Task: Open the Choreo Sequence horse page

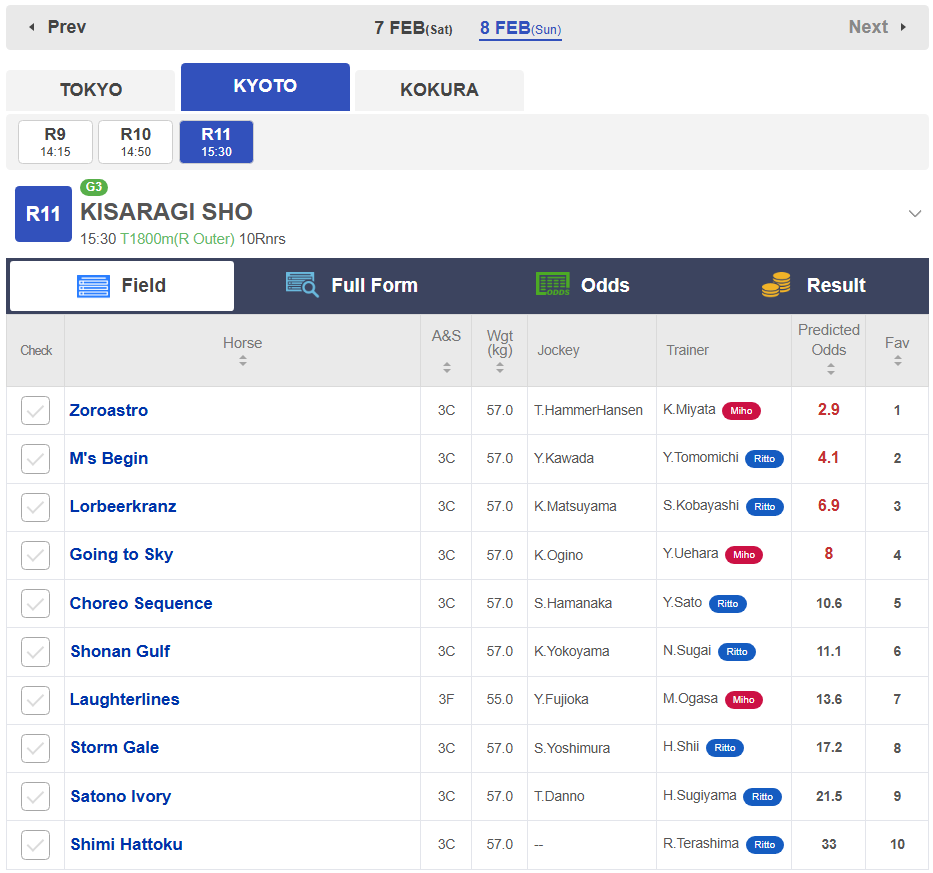Action: click(x=141, y=603)
